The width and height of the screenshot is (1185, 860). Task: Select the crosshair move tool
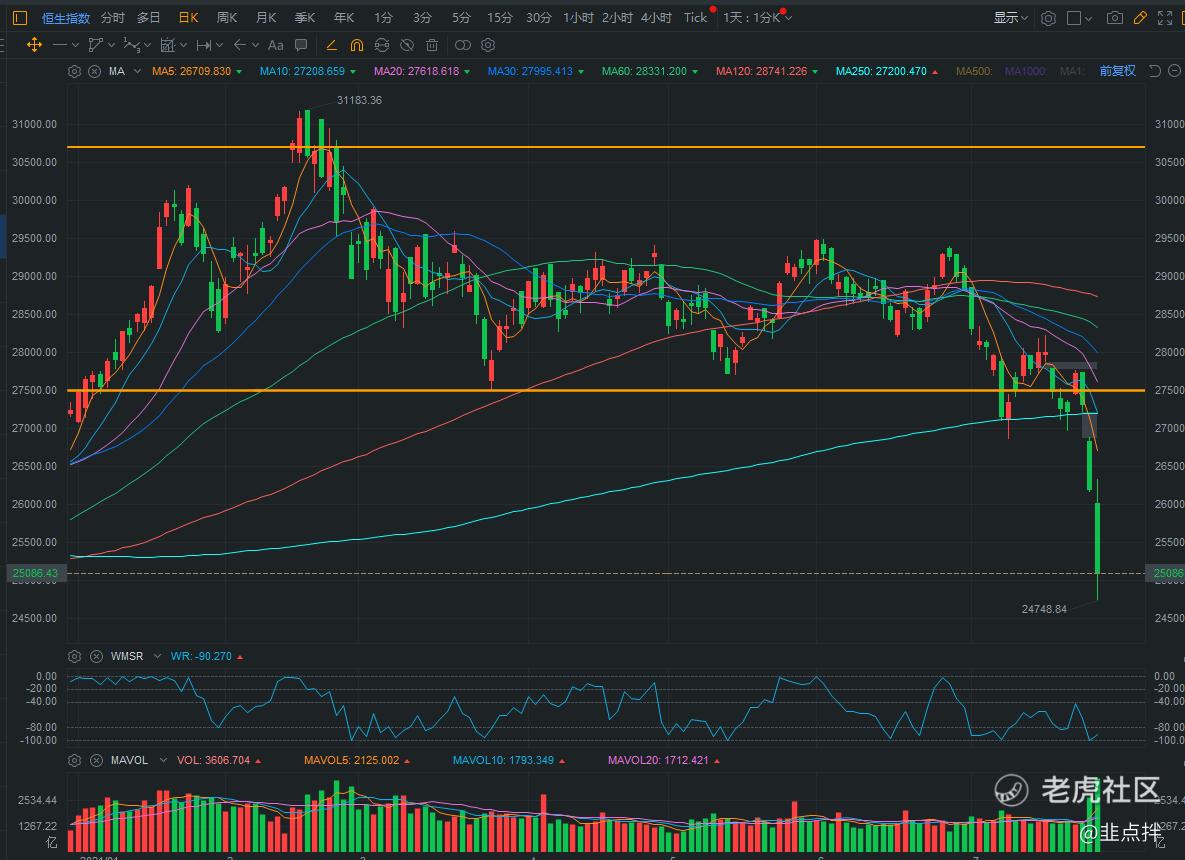click(x=34, y=45)
